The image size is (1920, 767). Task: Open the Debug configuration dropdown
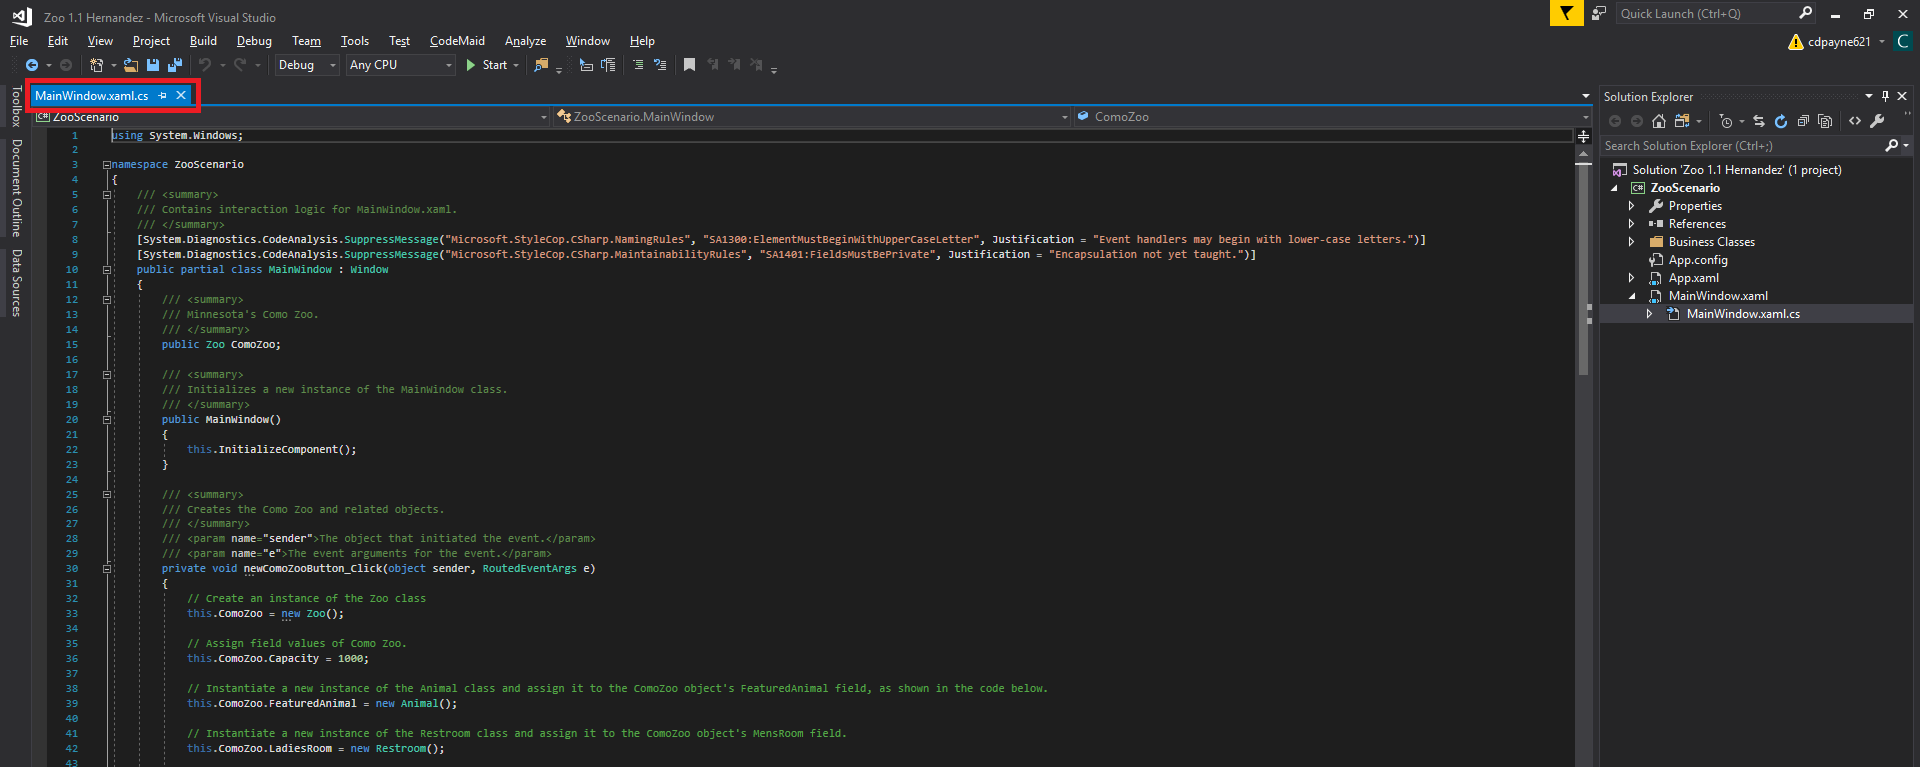point(307,65)
